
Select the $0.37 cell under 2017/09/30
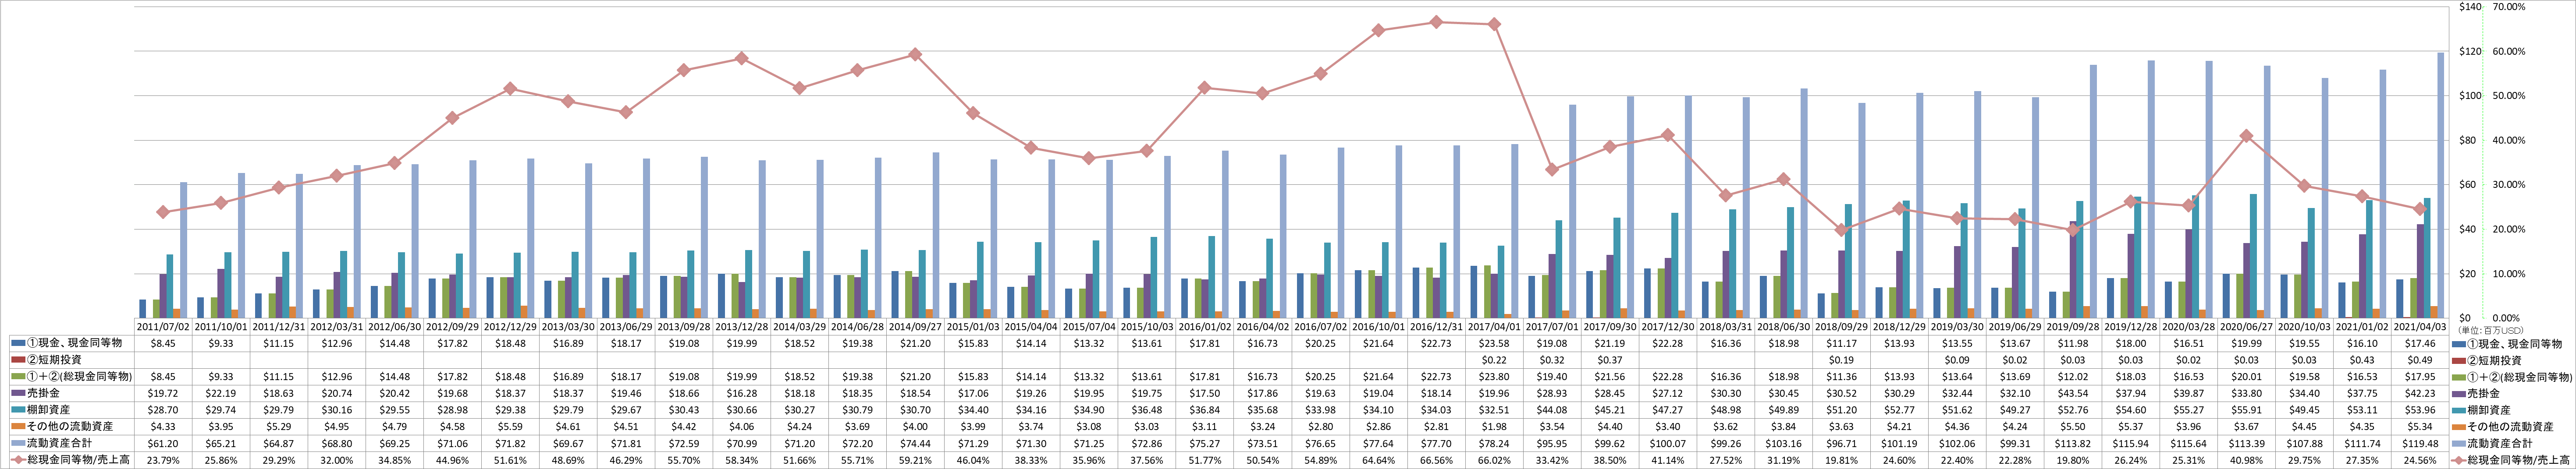coord(1610,360)
